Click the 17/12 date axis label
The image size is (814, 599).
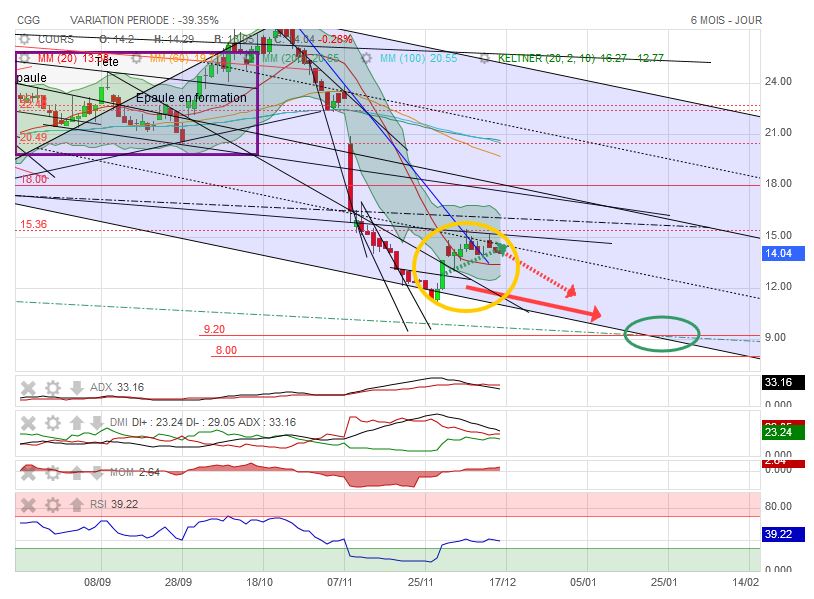click(x=503, y=582)
